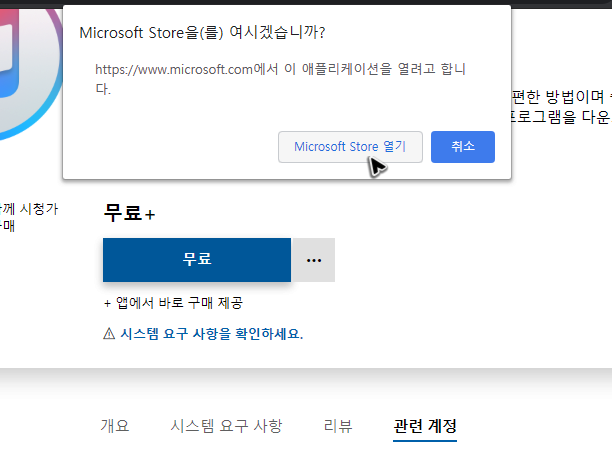The height and width of the screenshot is (467, 612).
Task: Click the https://www.microsoft.com dialog message text
Action: (280, 78)
